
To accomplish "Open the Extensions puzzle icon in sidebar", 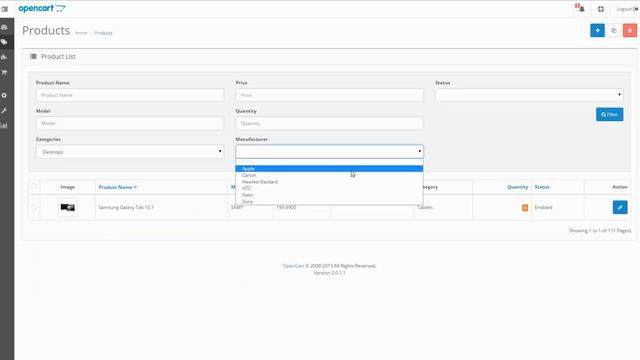I will tap(4, 57).
